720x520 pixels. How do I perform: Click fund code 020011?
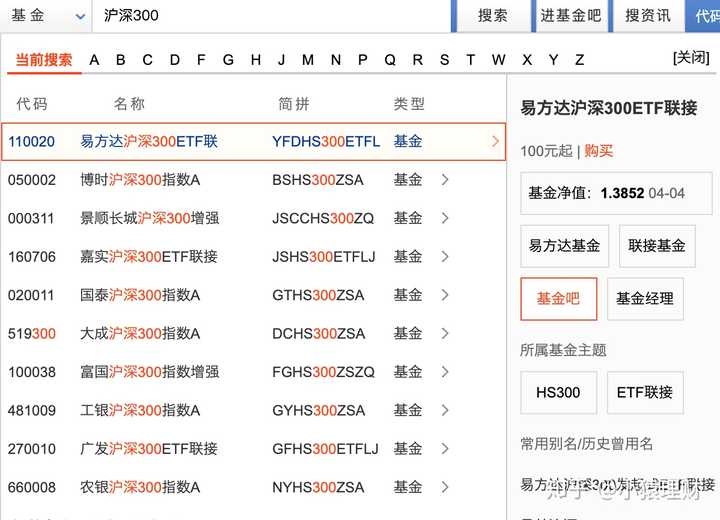32,295
